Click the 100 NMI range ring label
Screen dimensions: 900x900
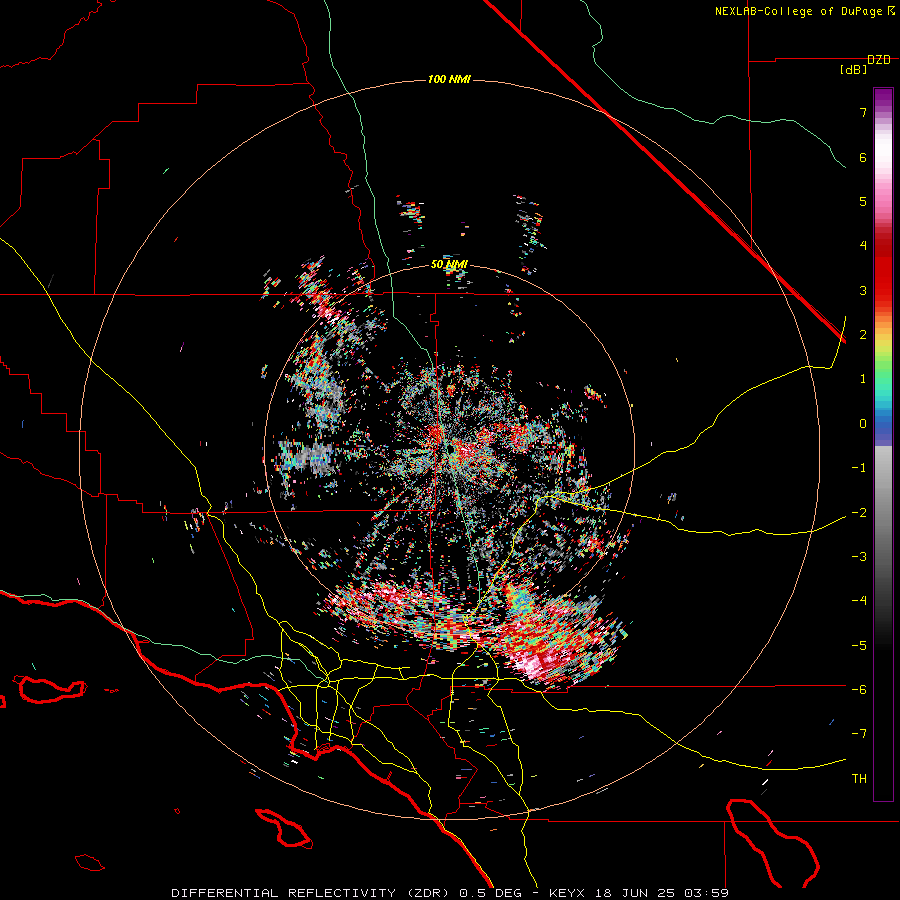[x=449, y=79]
